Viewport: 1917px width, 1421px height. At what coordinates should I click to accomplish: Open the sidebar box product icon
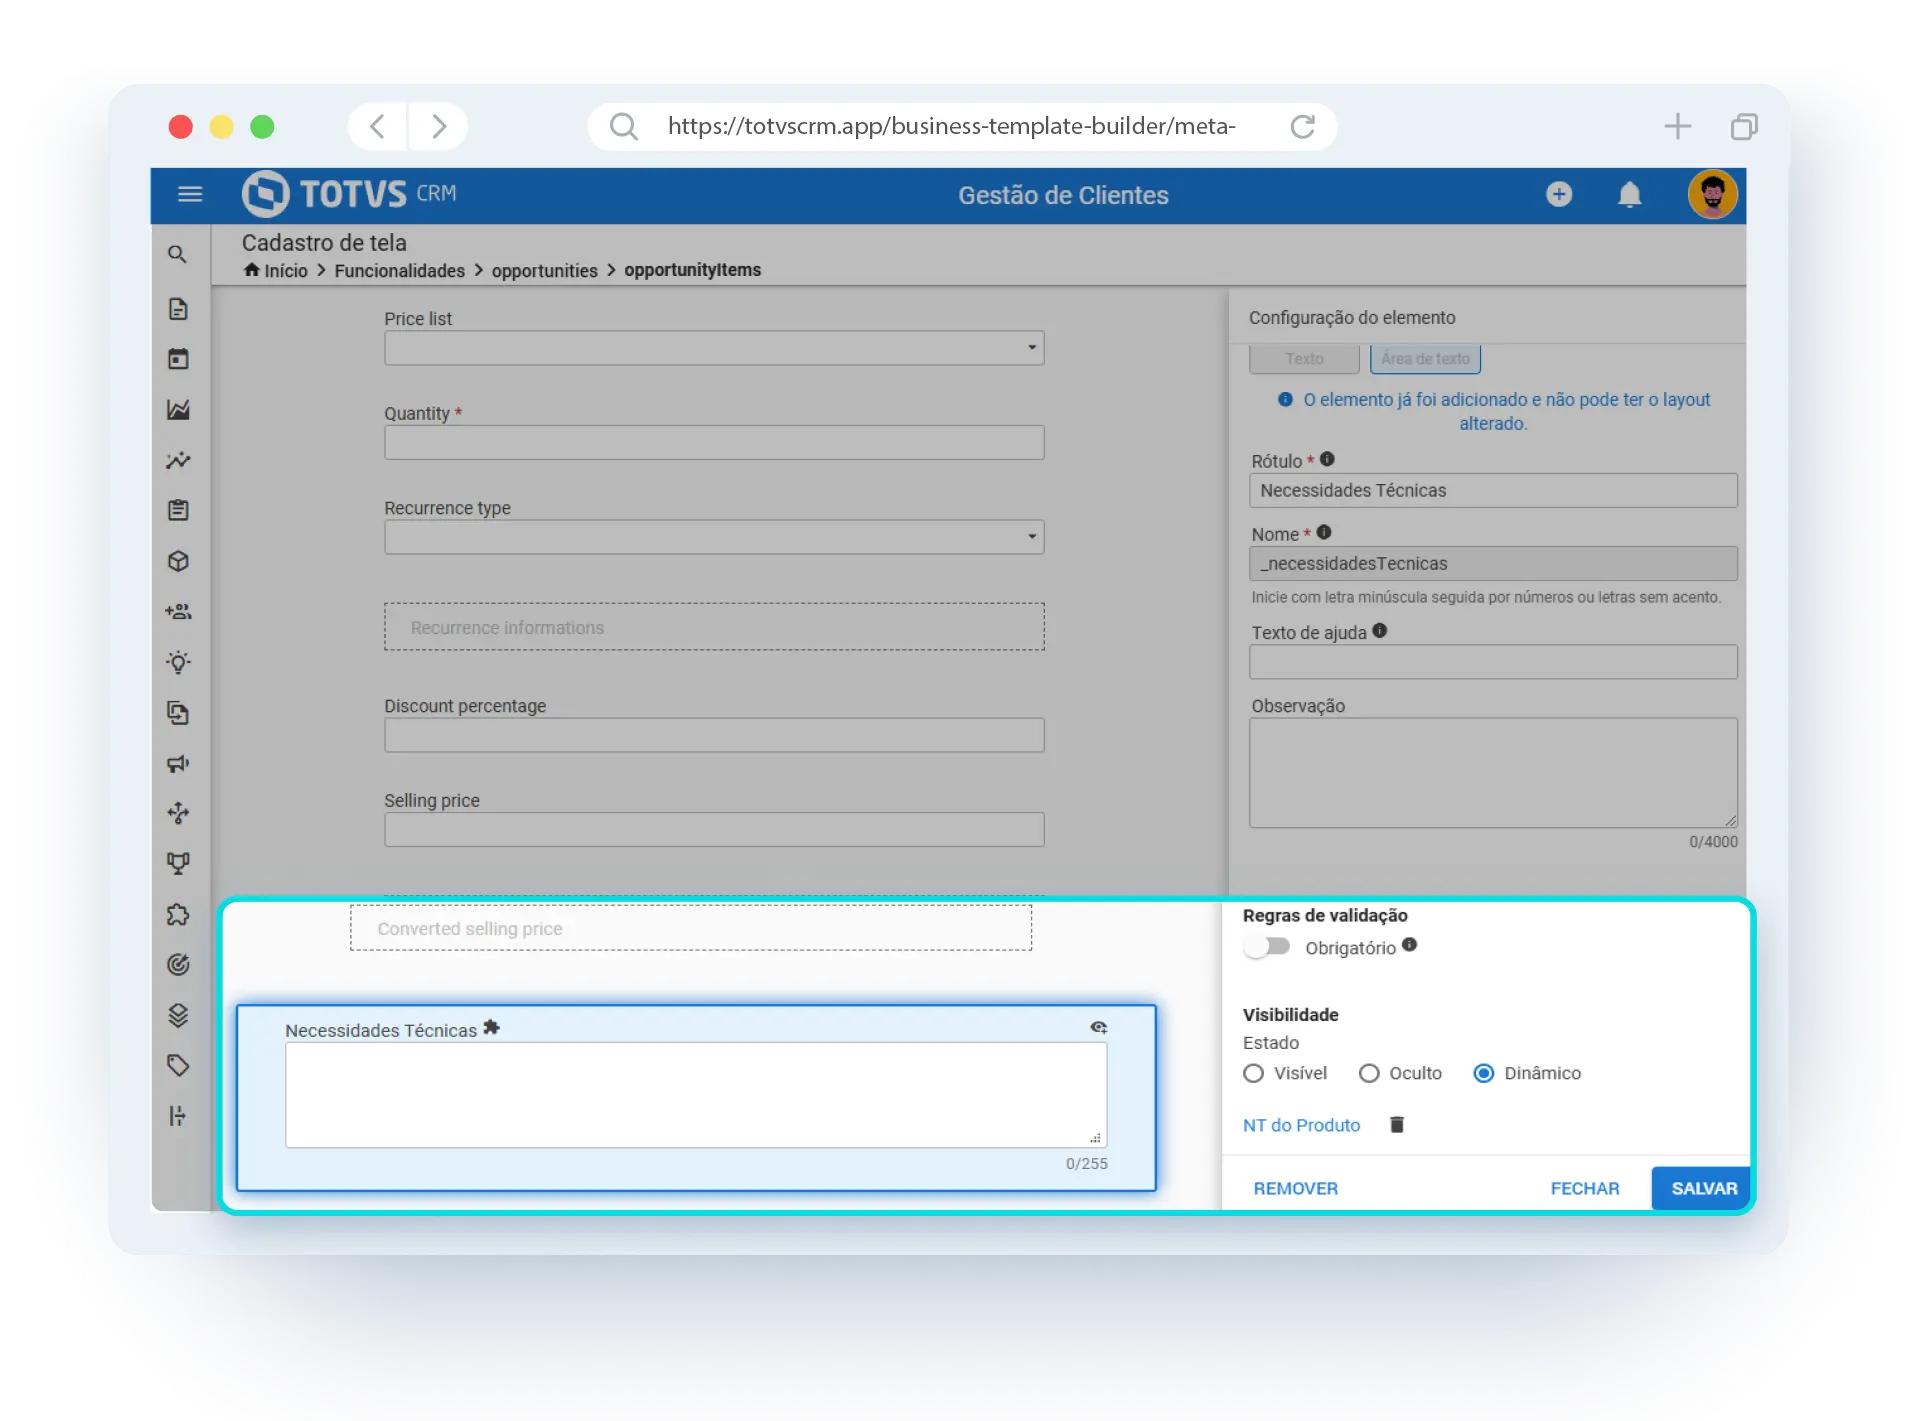178,561
